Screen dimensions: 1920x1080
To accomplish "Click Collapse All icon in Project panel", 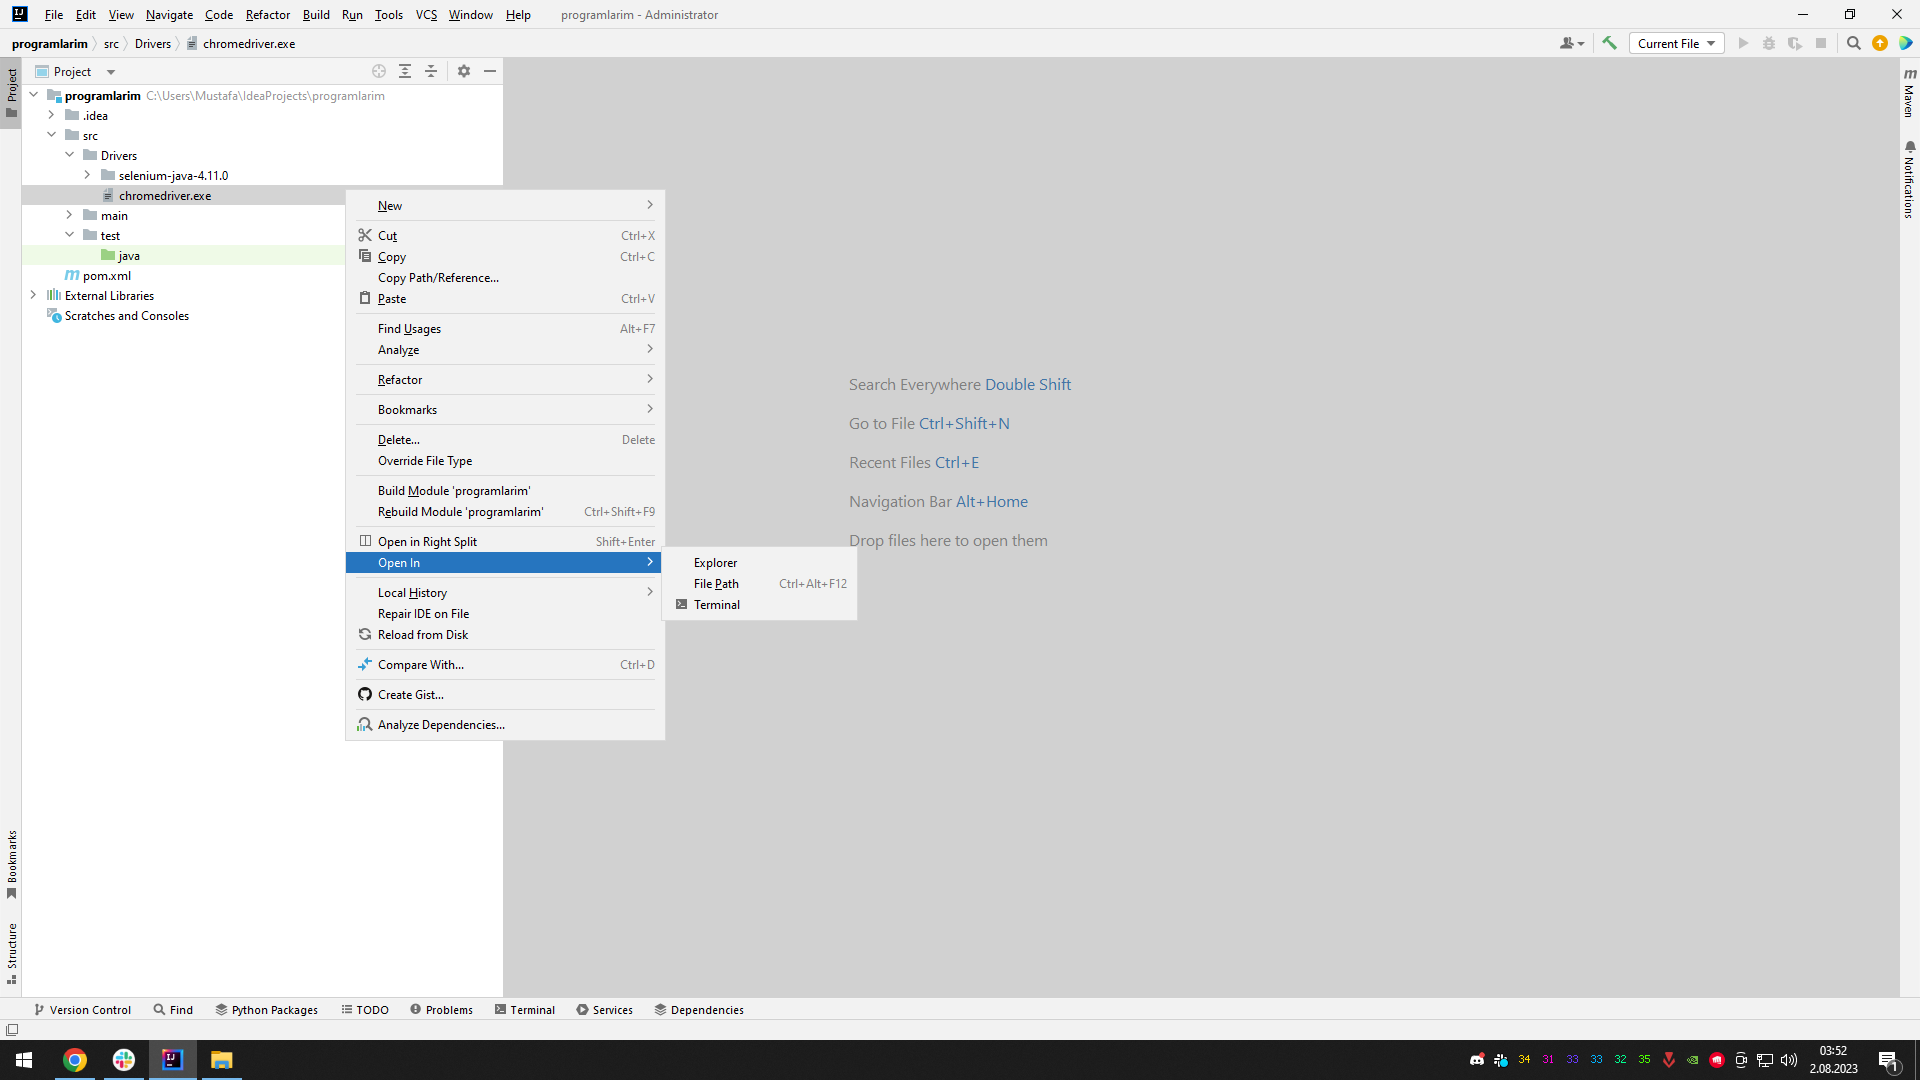I will point(431,71).
